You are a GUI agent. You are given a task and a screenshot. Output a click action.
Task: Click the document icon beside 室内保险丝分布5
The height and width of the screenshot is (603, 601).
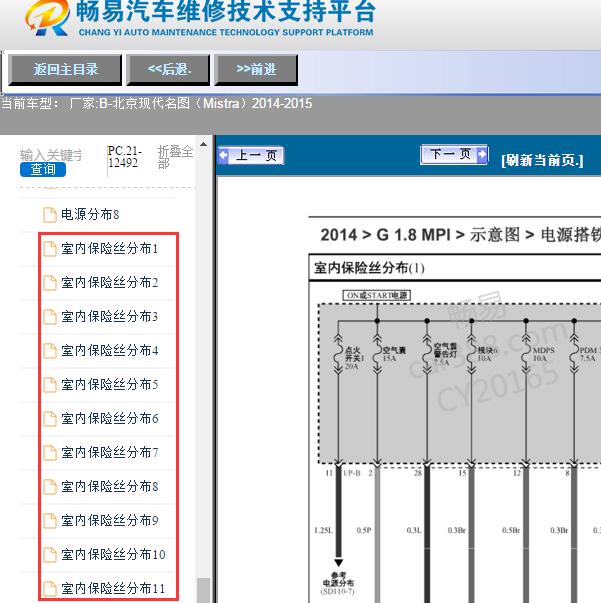point(50,385)
